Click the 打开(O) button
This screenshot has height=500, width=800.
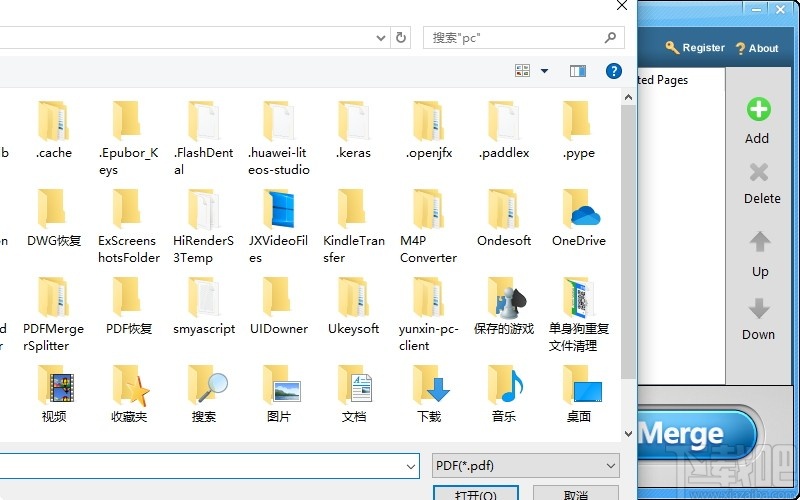click(476, 493)
